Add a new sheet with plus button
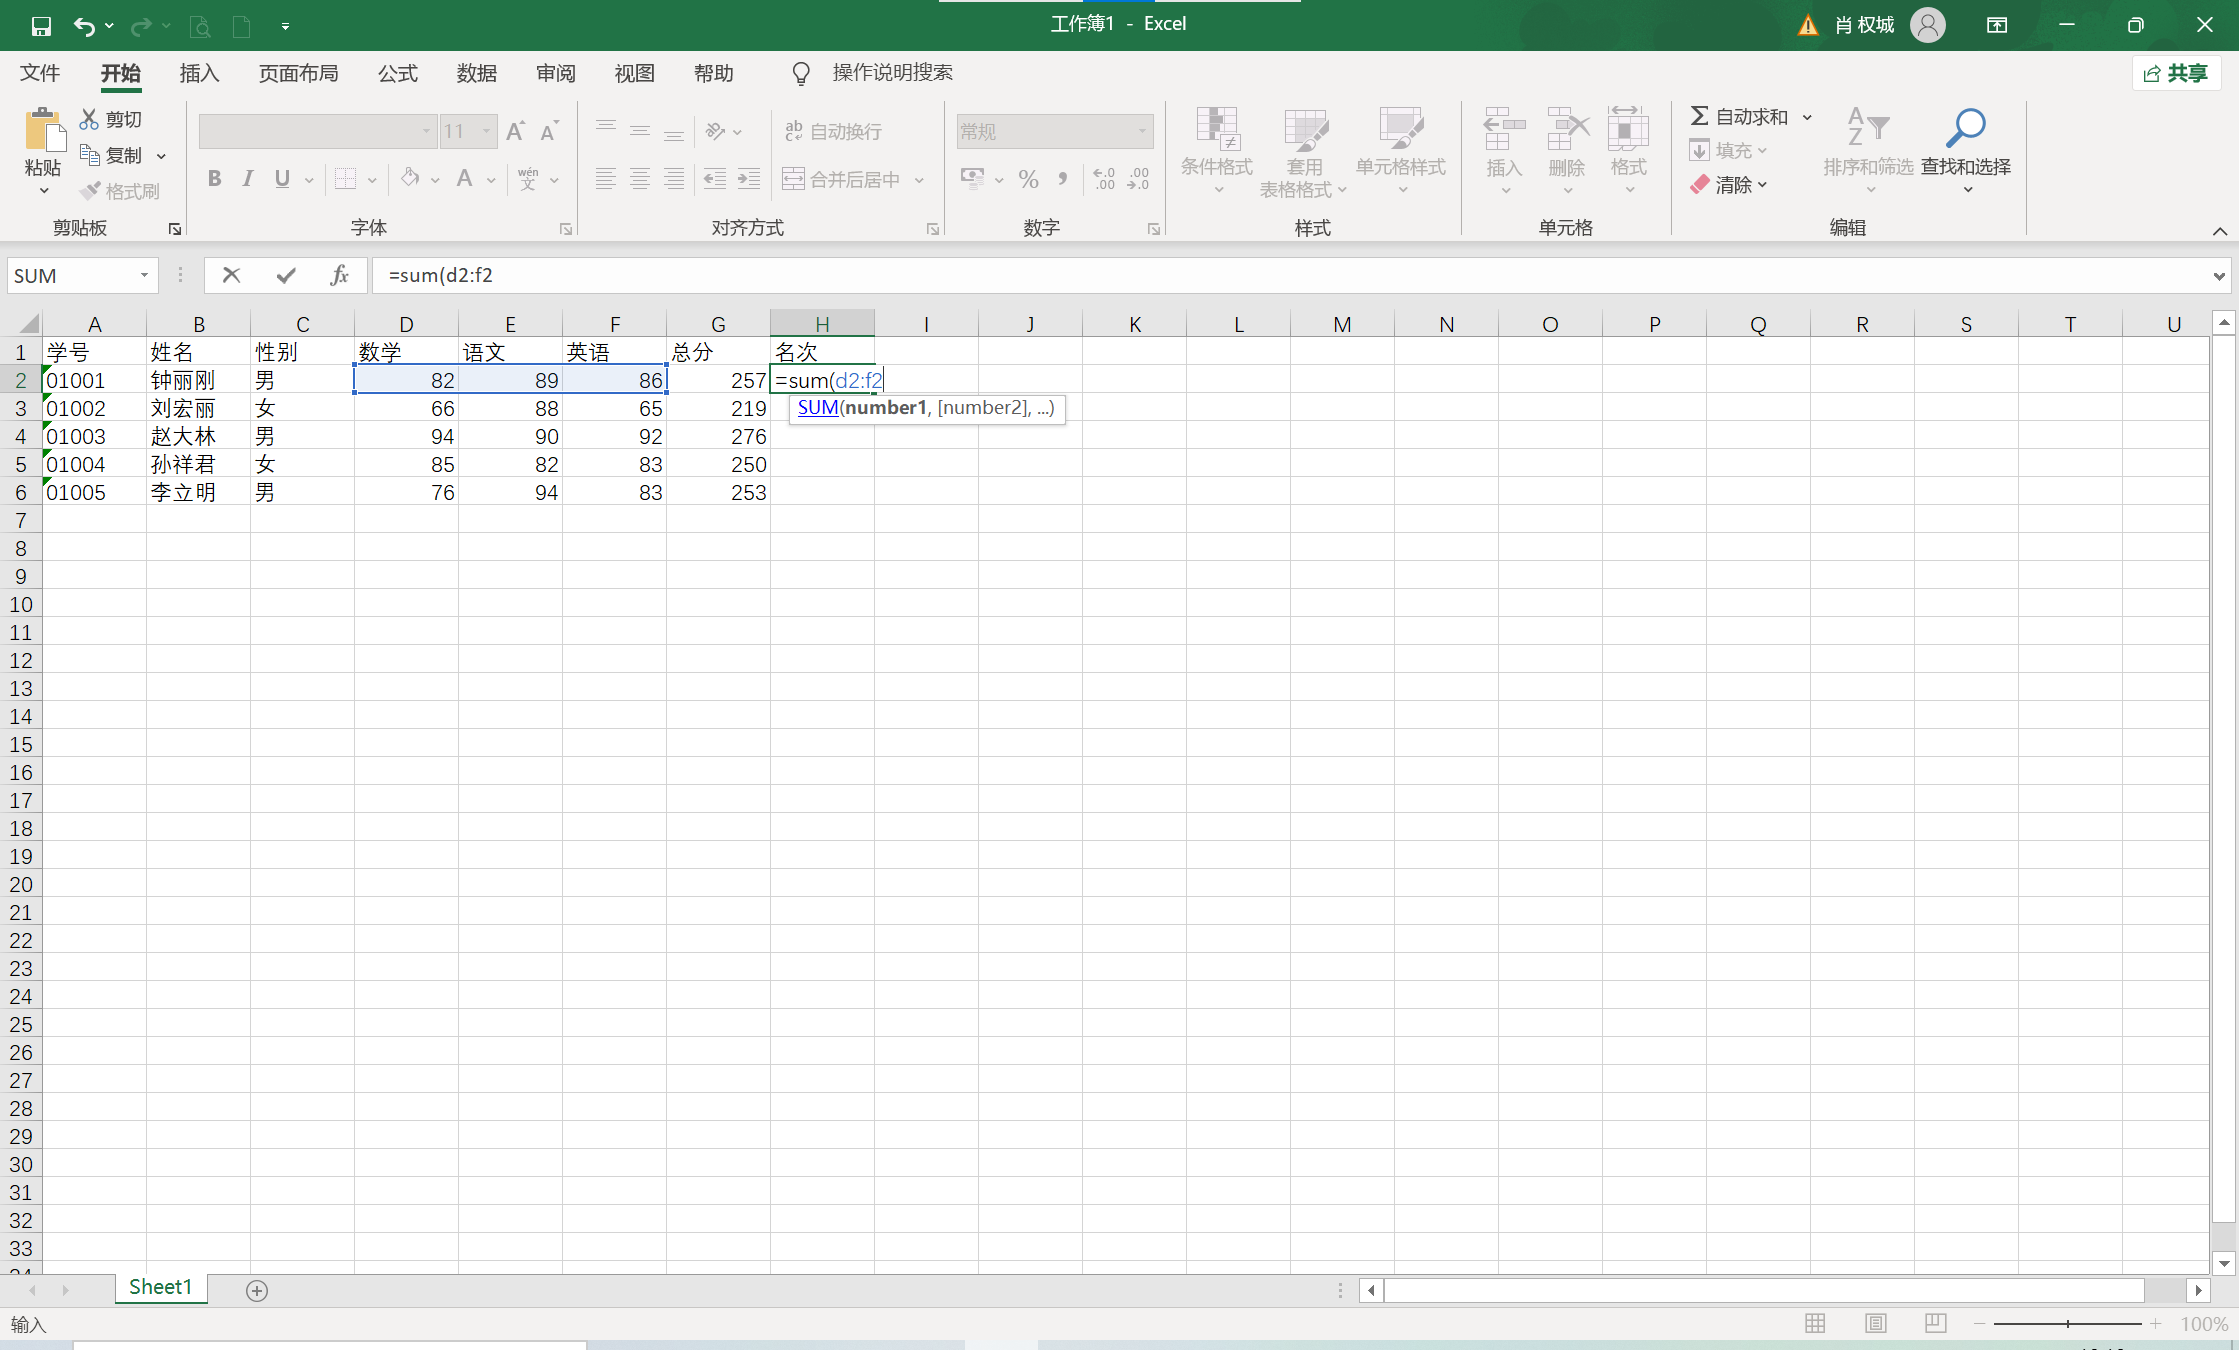 click(x=257, y=1290)
